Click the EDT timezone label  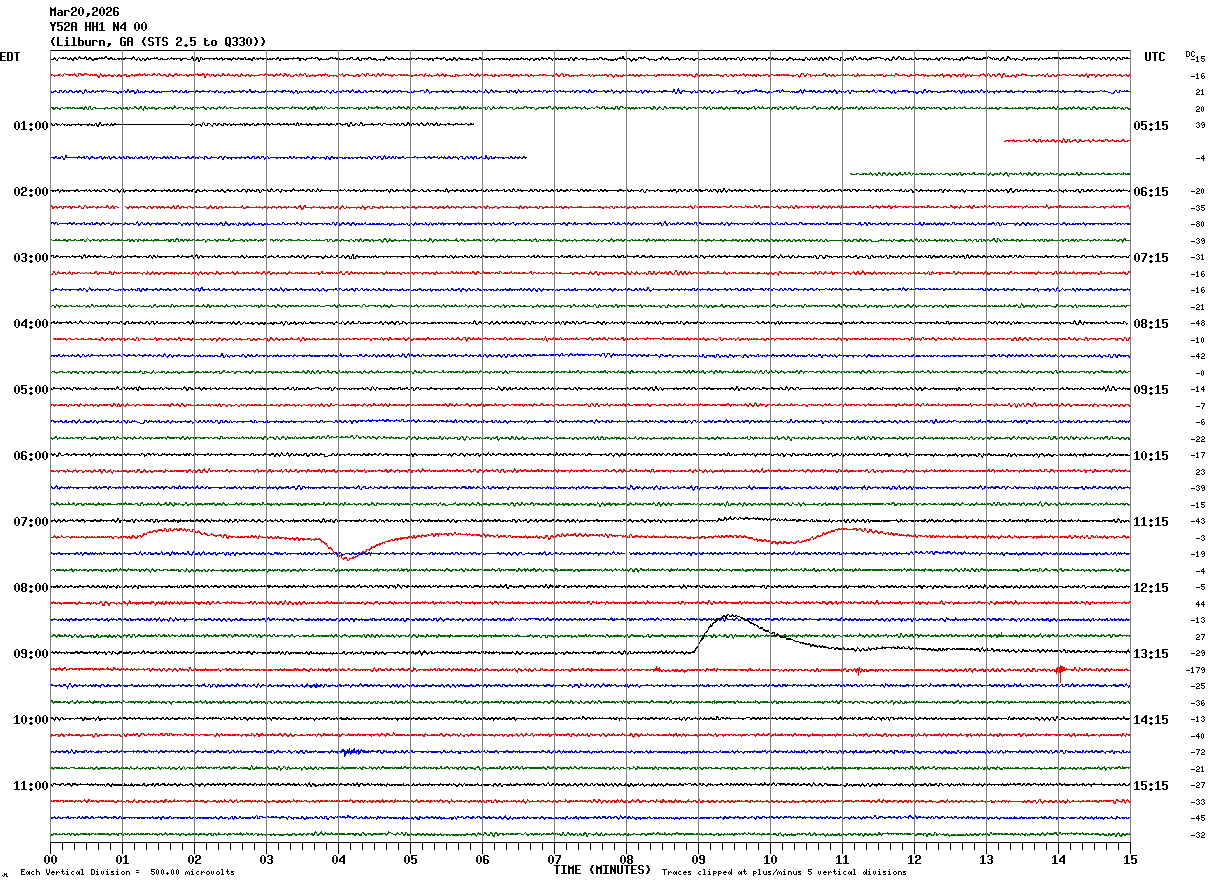[x=10, y=57]
